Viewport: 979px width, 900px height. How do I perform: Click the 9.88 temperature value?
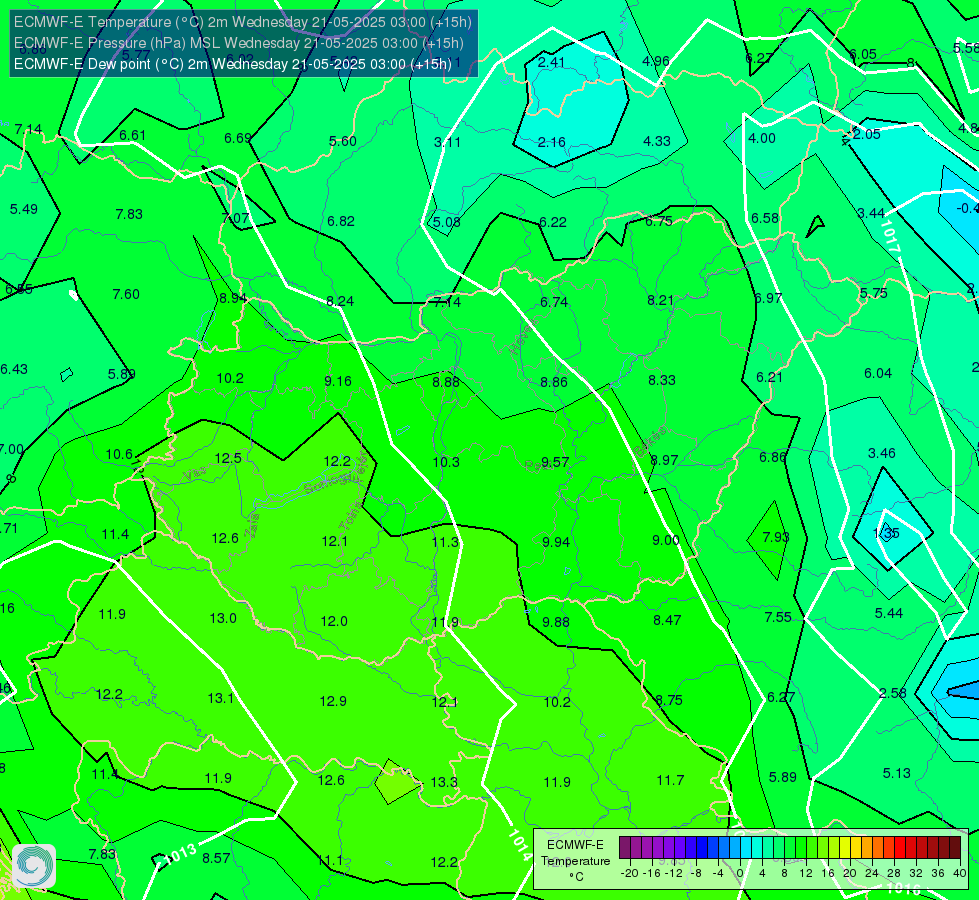556,622
